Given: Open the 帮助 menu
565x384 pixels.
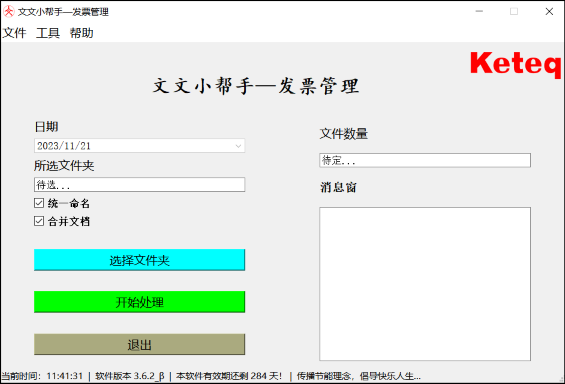Looking at the screenshot, I should pyautogui.click(x=81, y=33).
